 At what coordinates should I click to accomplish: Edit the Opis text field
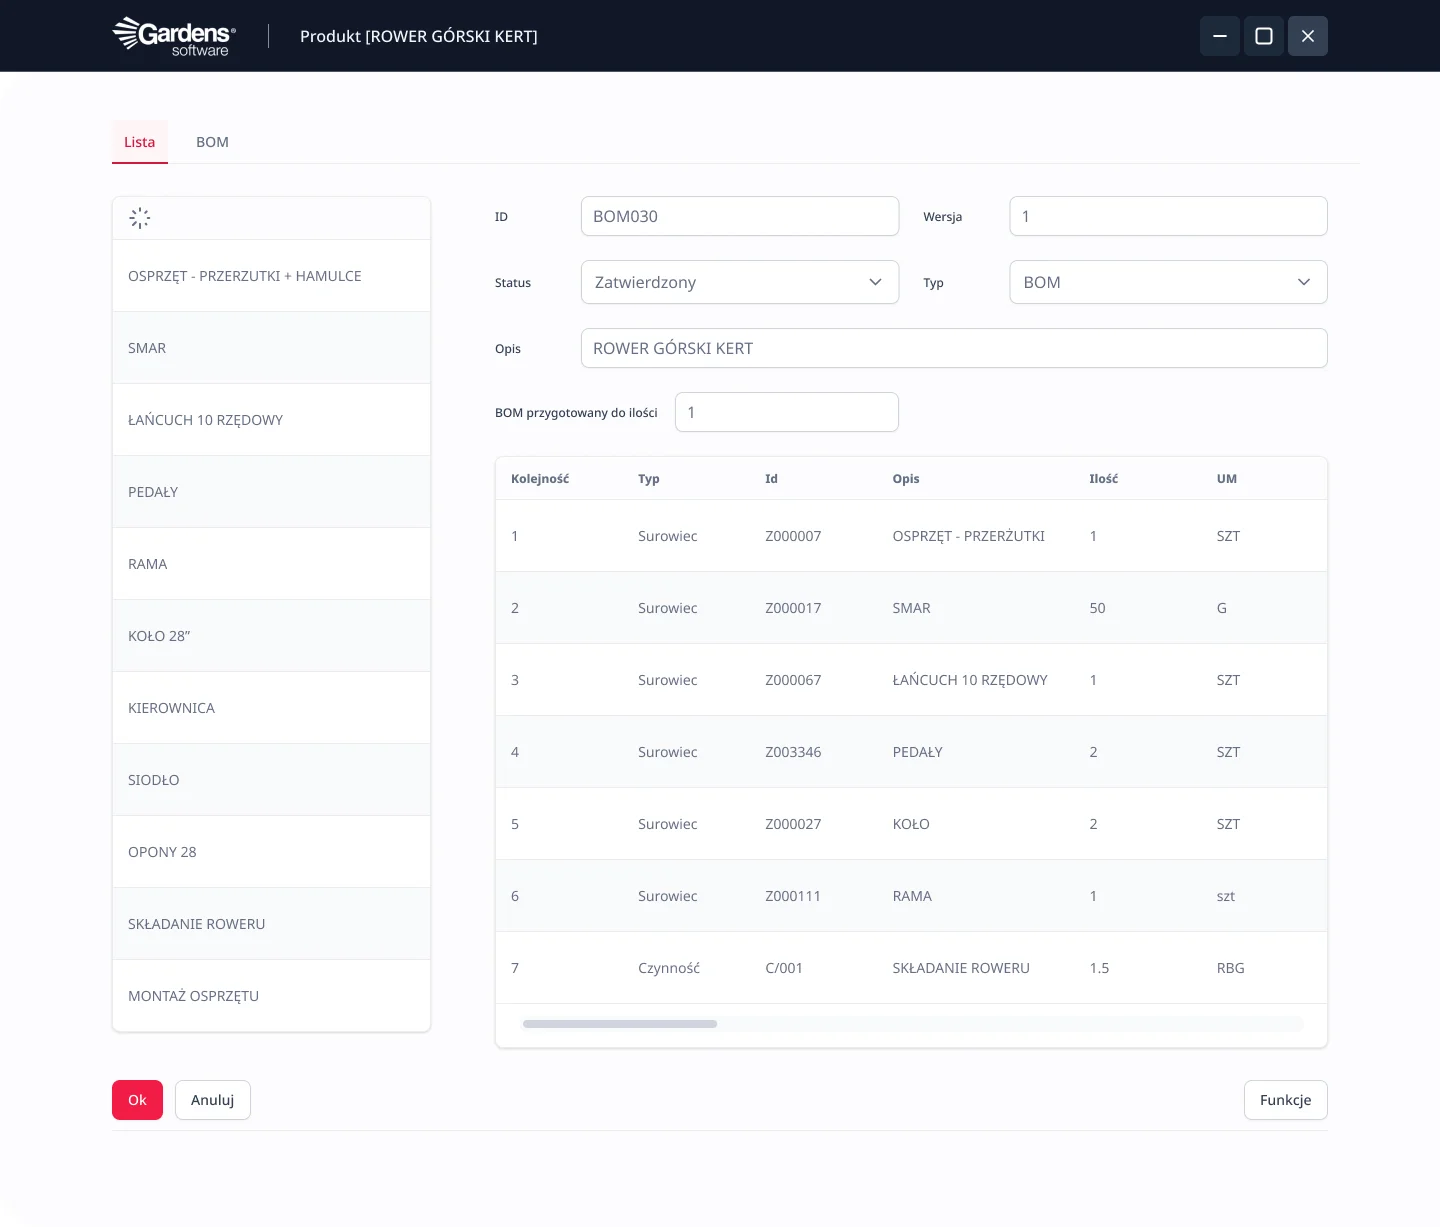(x=953, y=348)
